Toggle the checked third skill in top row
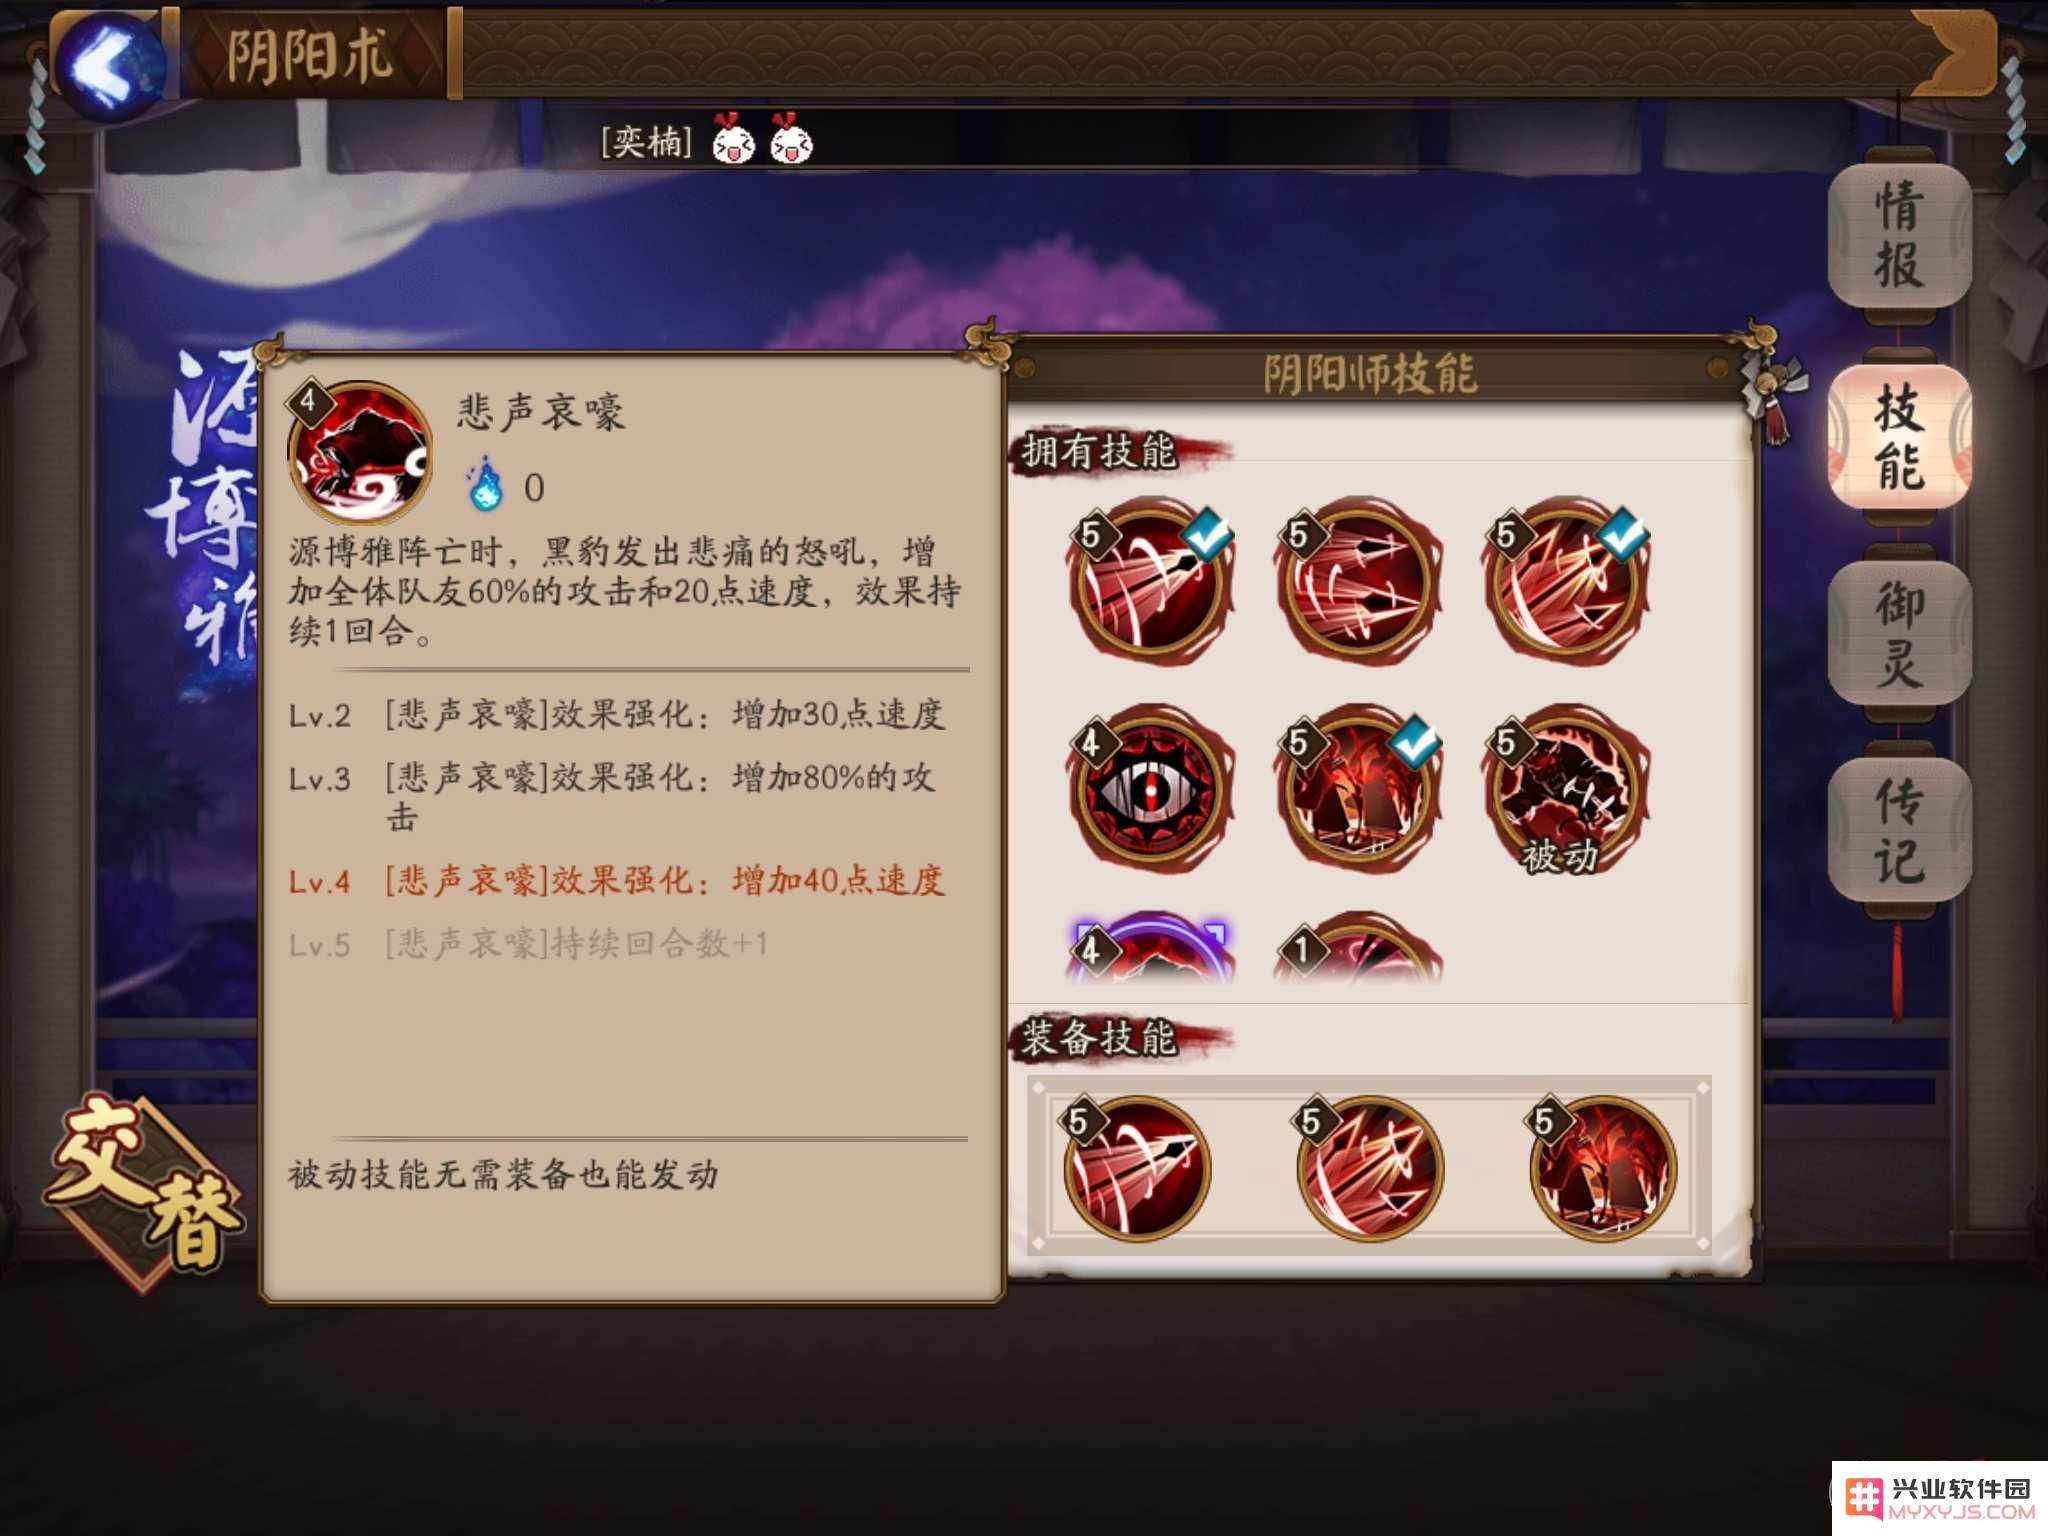This screenshot has height=1536, width=2048. click(x=1566, y=580)
